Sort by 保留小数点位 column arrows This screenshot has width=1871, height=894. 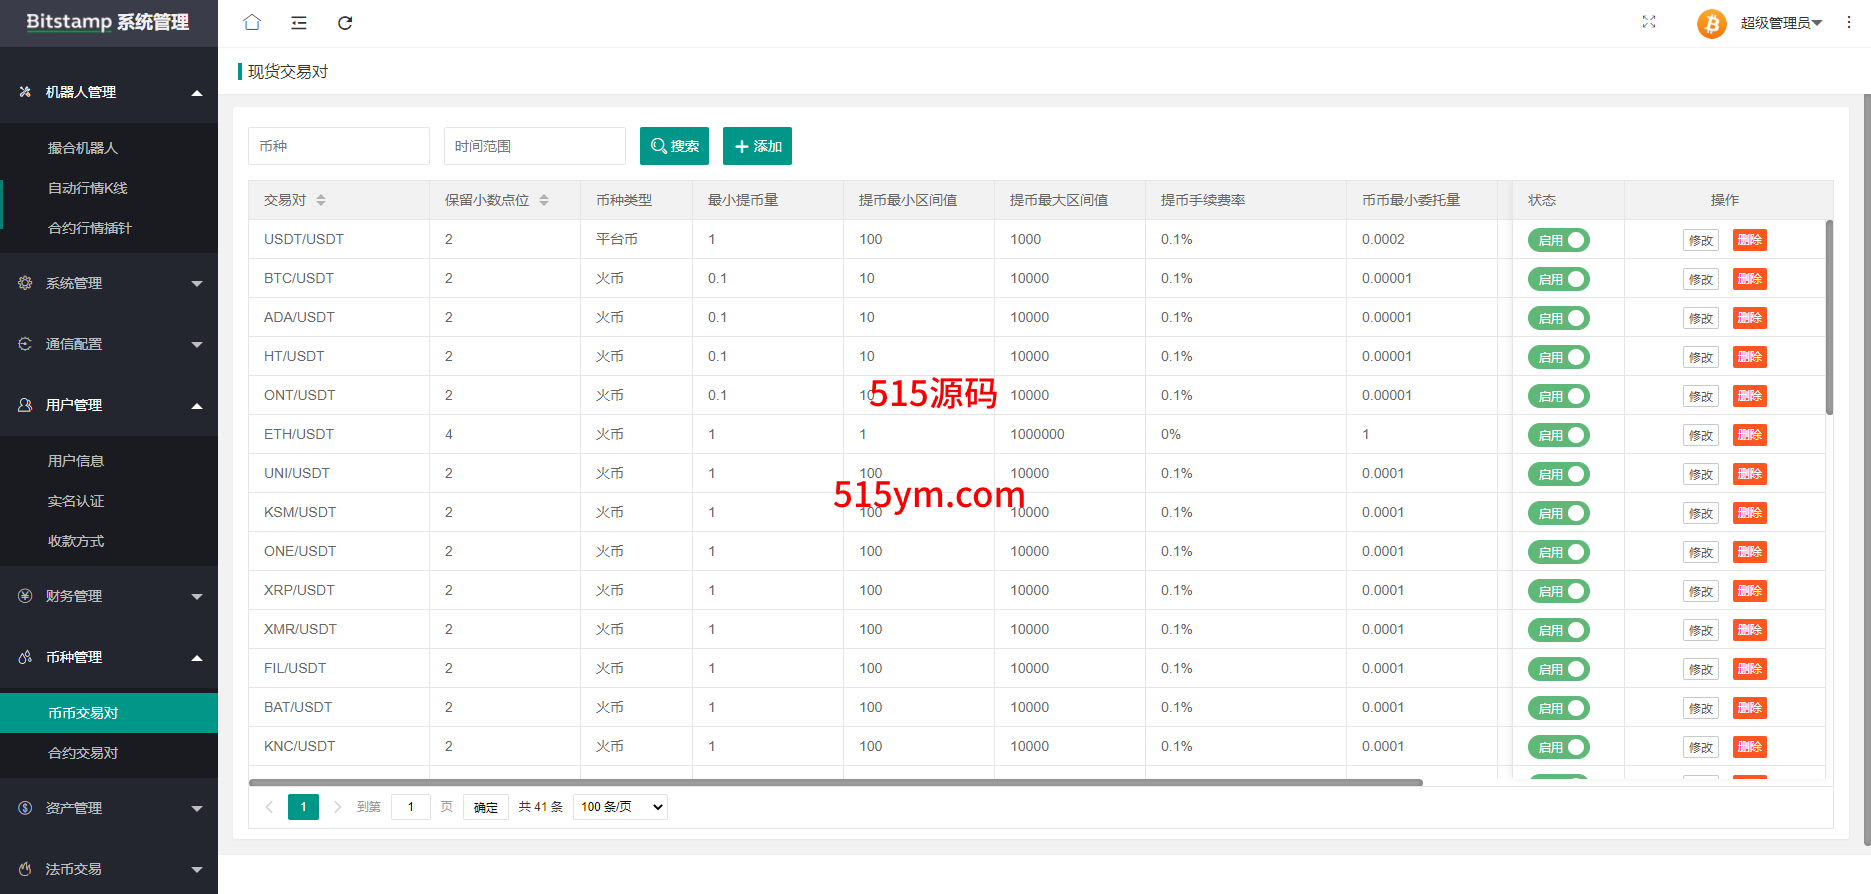544,200
